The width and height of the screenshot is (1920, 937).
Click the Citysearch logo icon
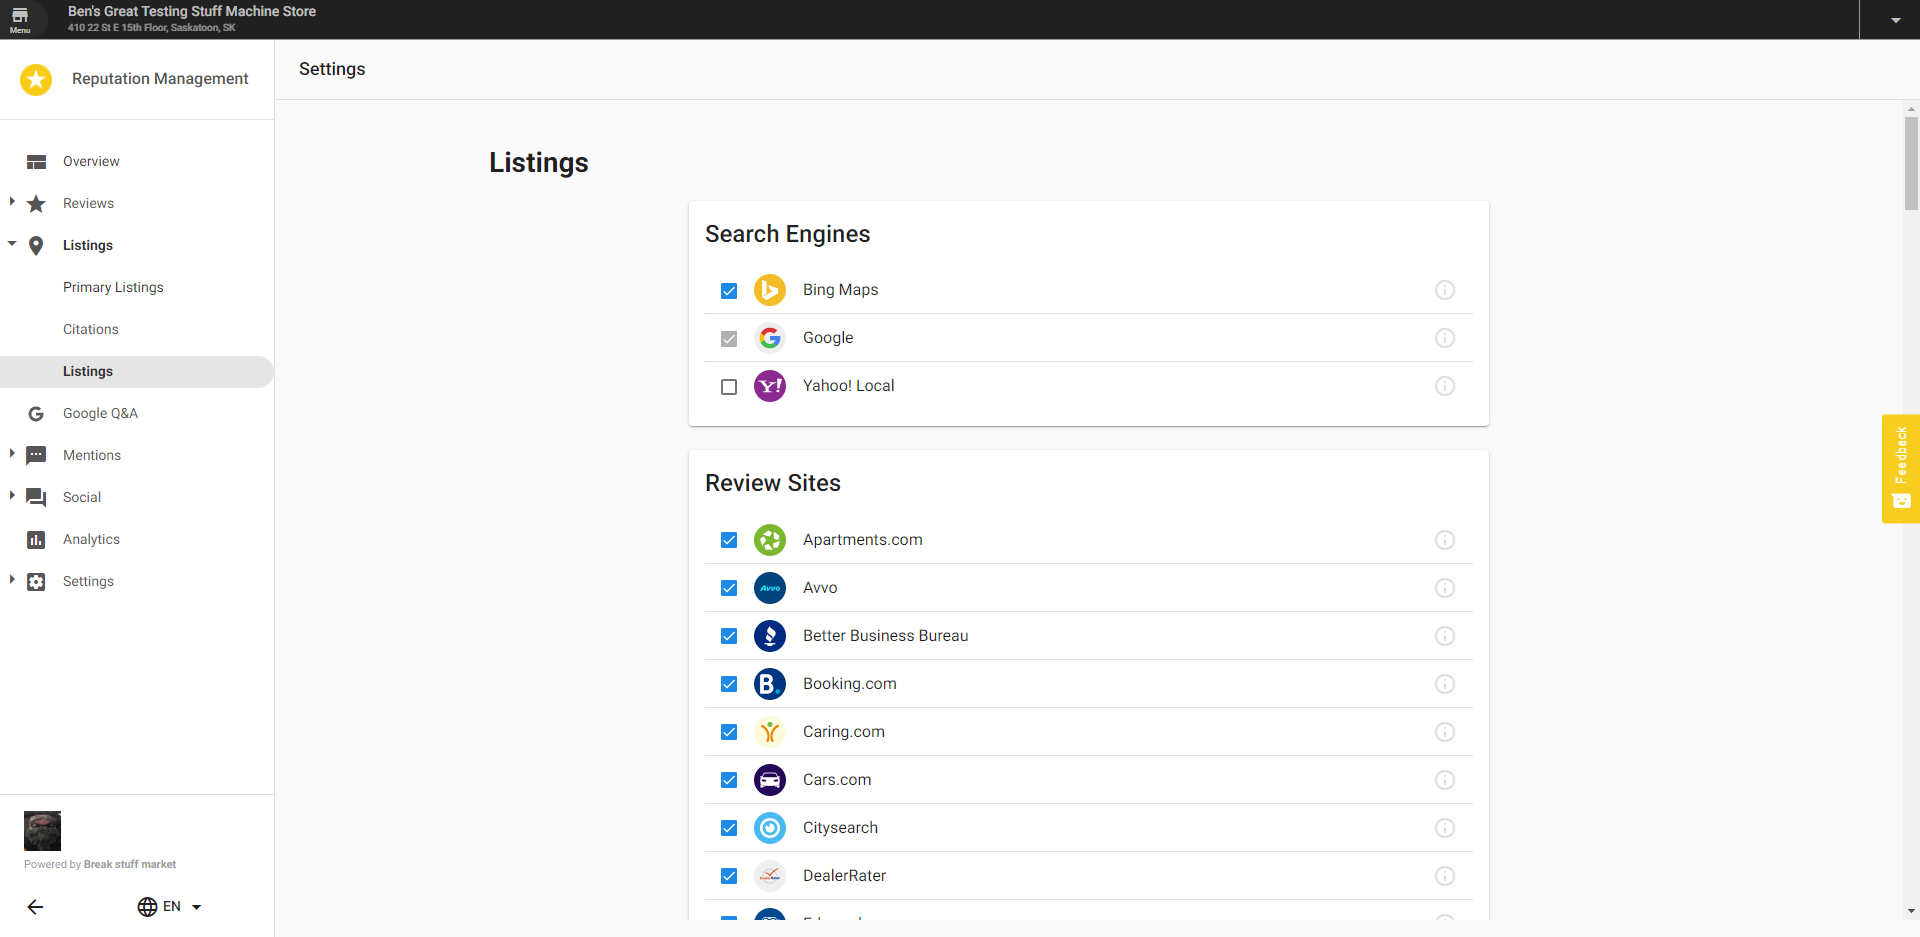click(x=770, y=828)
